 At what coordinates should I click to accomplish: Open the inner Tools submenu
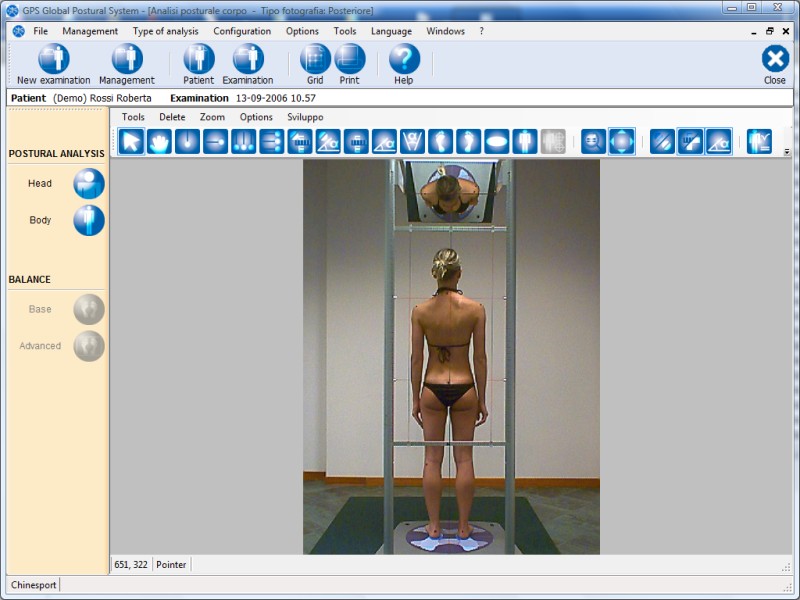[133, 117]
